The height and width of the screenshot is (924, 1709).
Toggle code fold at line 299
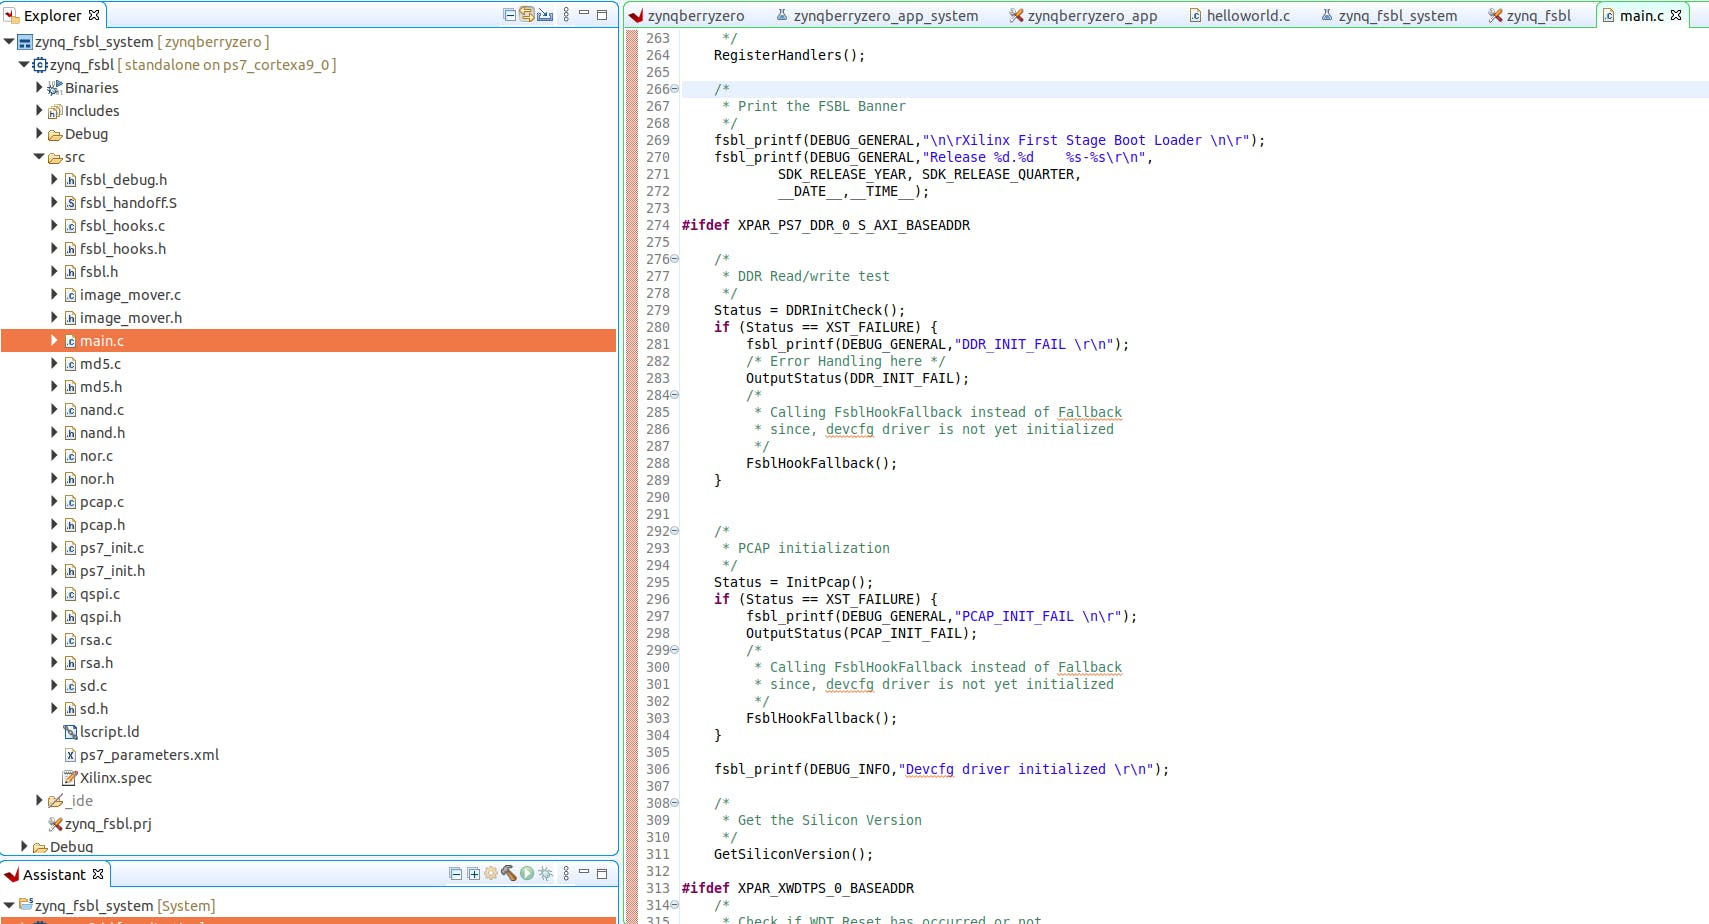pos(674,650)
